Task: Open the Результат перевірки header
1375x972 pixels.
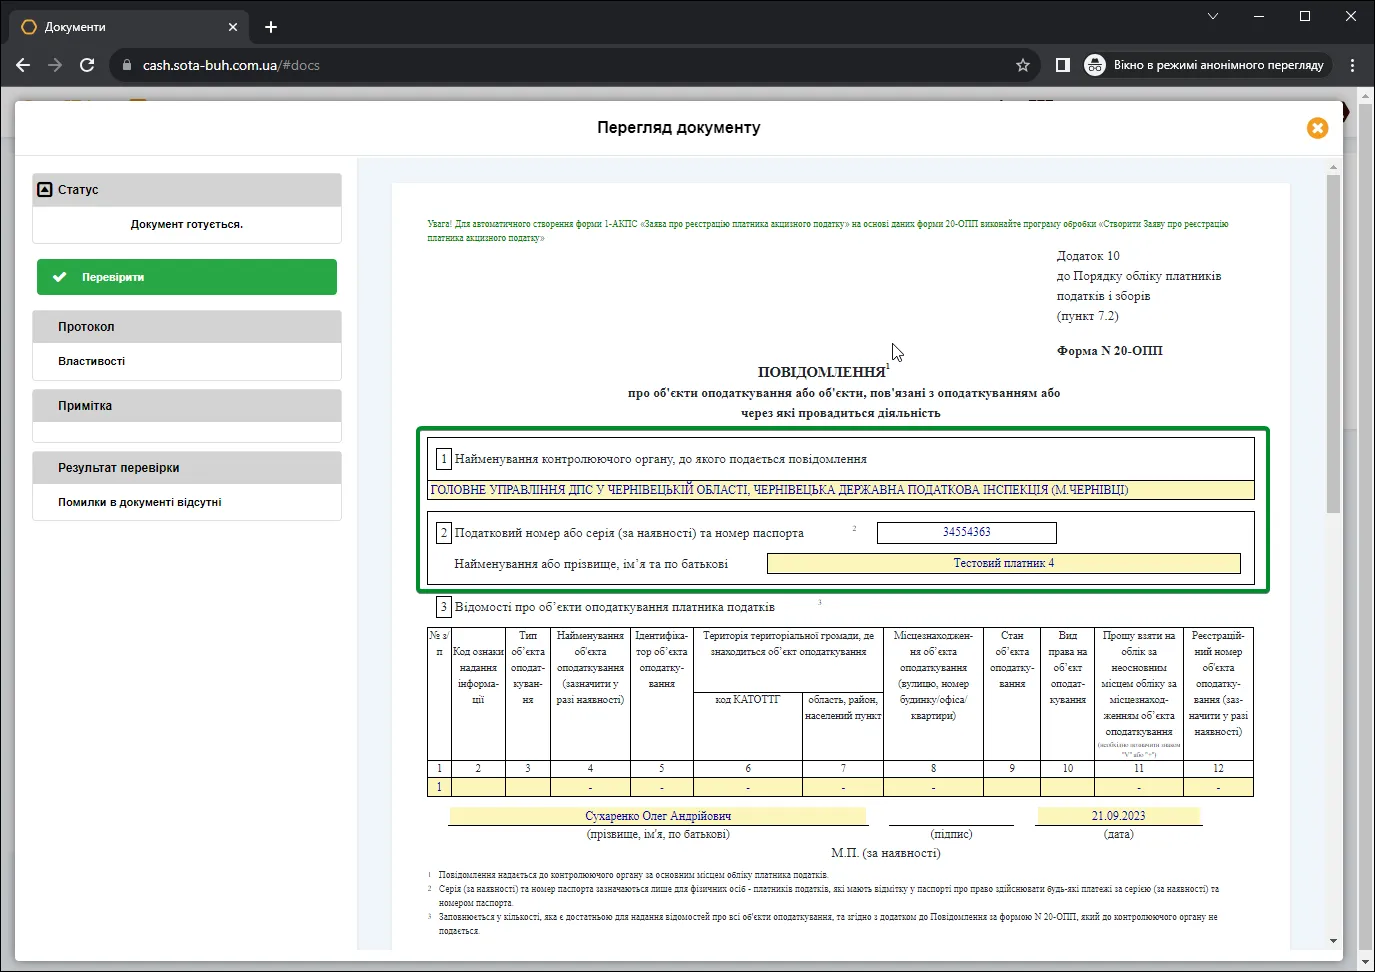Action: tap(187, 468)
